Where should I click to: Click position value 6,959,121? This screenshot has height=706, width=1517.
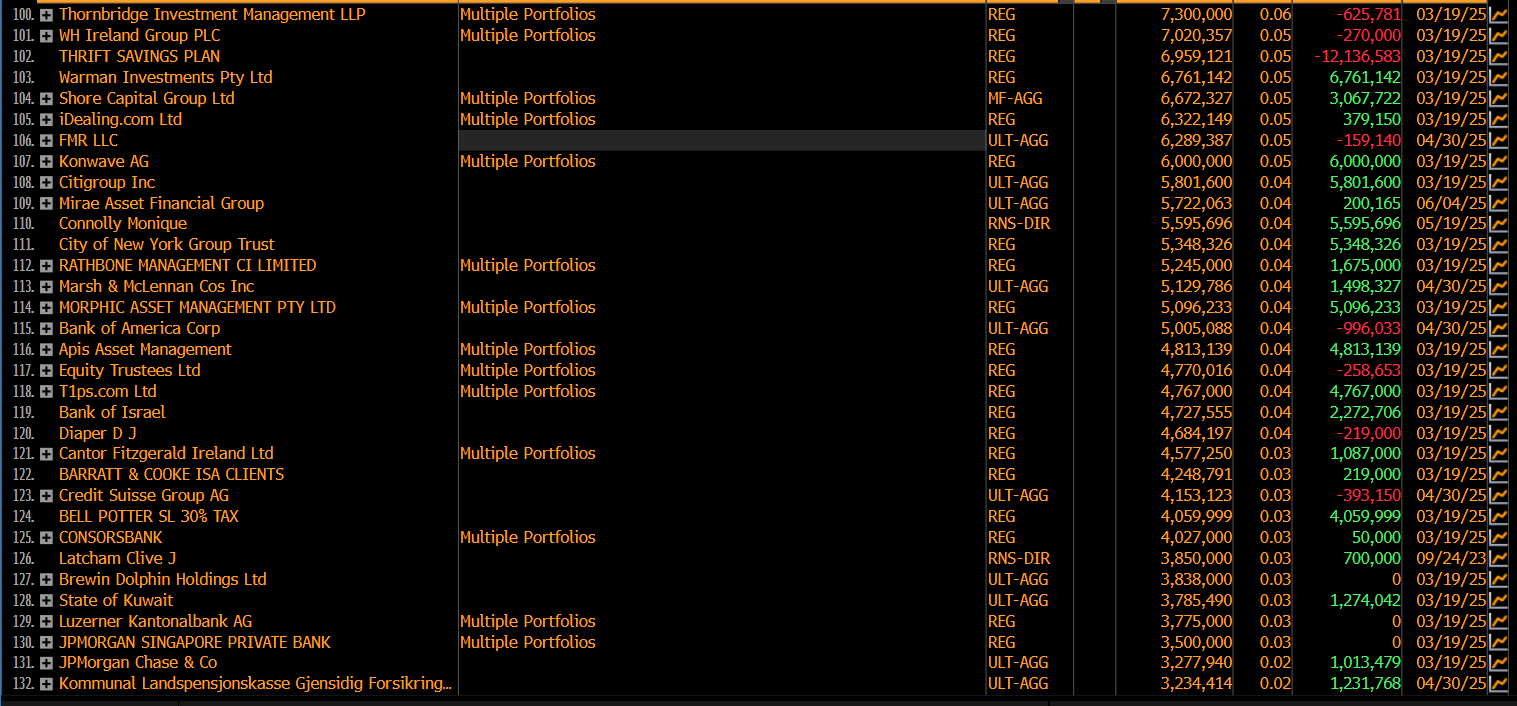coord(1196,56)
